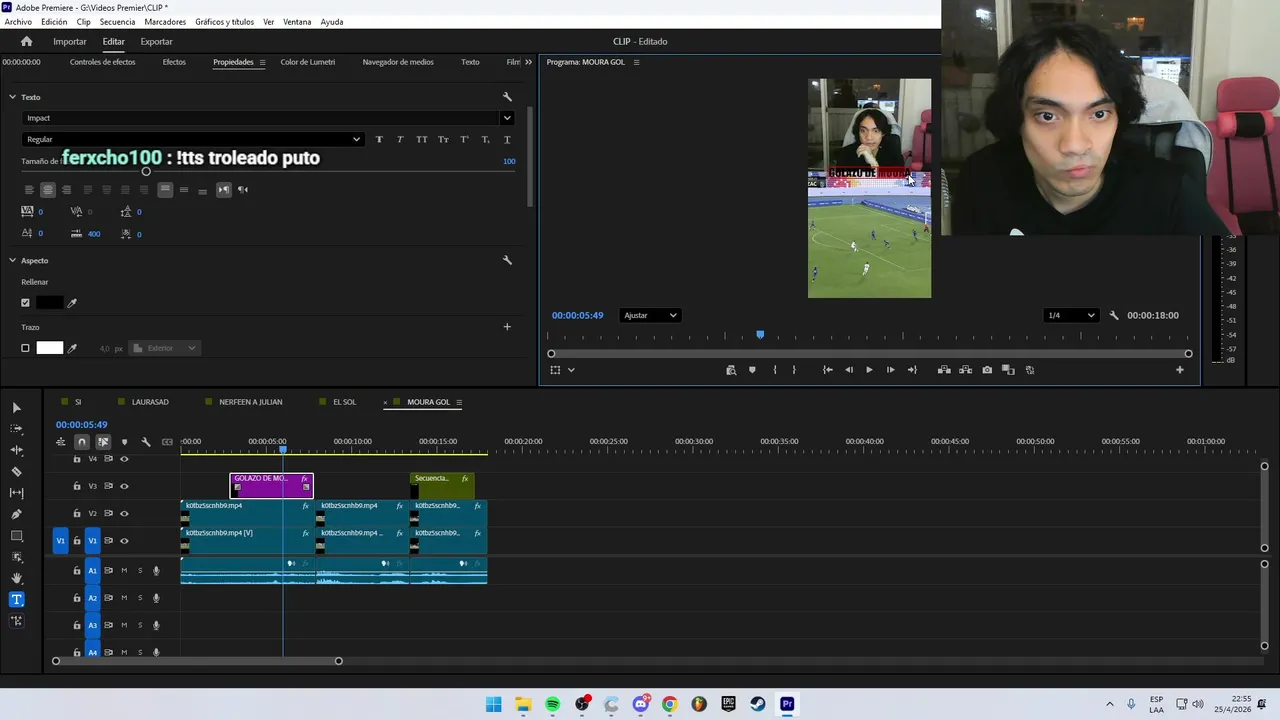Mute audio track A1
1280x720 pixels.
coord(124,570)
